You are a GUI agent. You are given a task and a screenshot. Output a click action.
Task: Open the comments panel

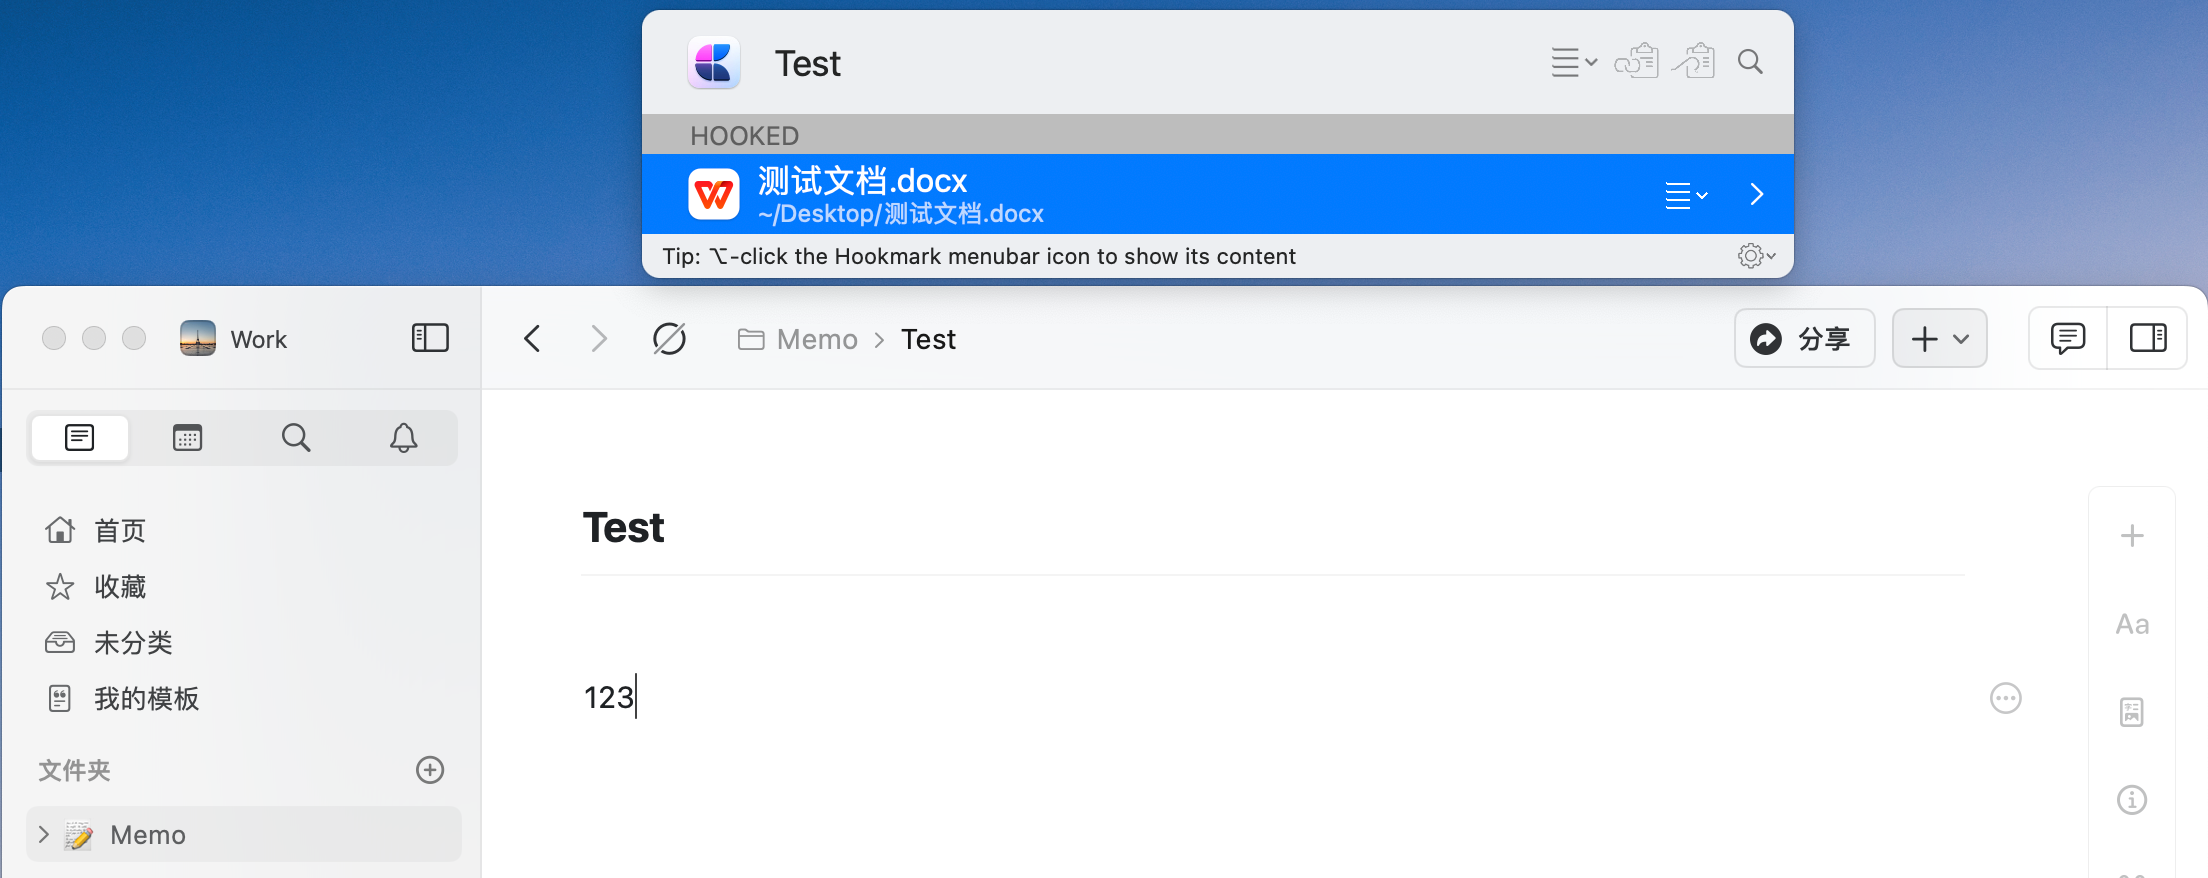click(x=2067, y=338)
